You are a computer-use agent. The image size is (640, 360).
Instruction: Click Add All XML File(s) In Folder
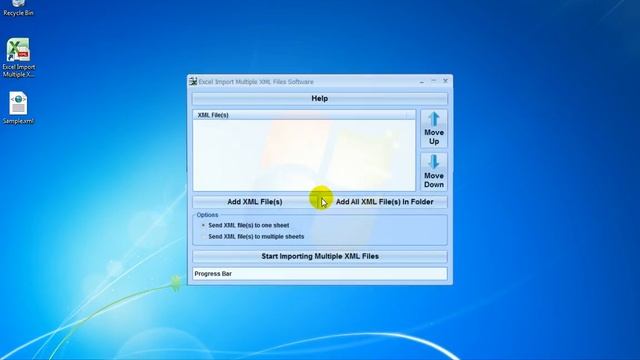384,202
